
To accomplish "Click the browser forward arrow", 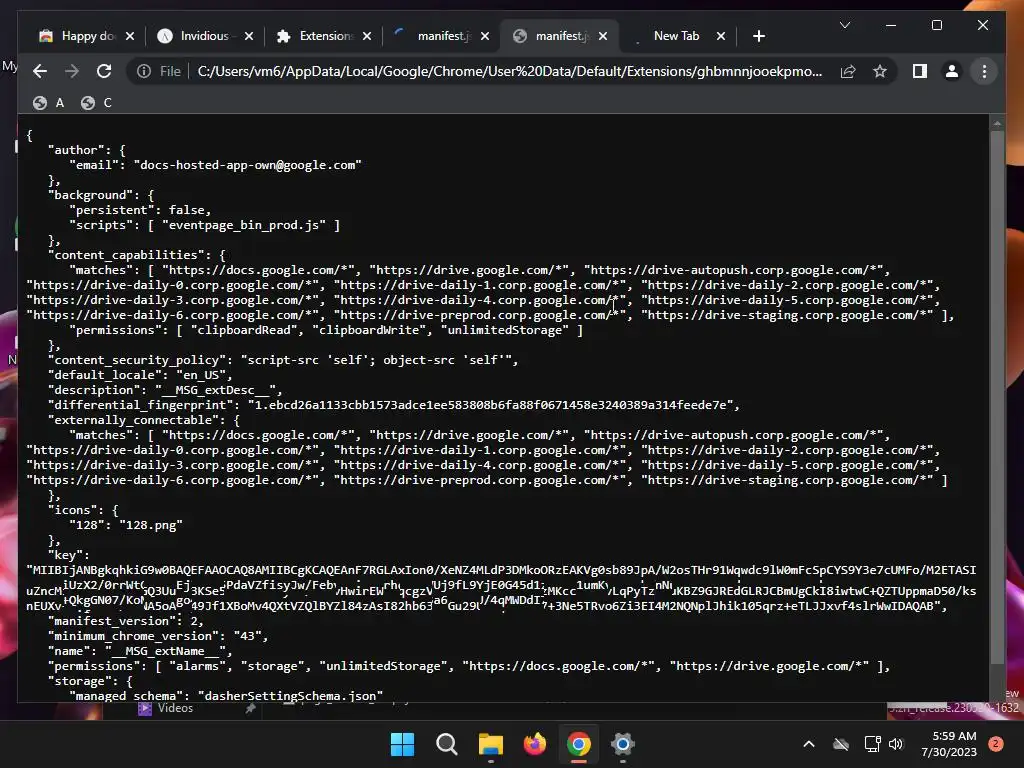I will tap(72, 71).
